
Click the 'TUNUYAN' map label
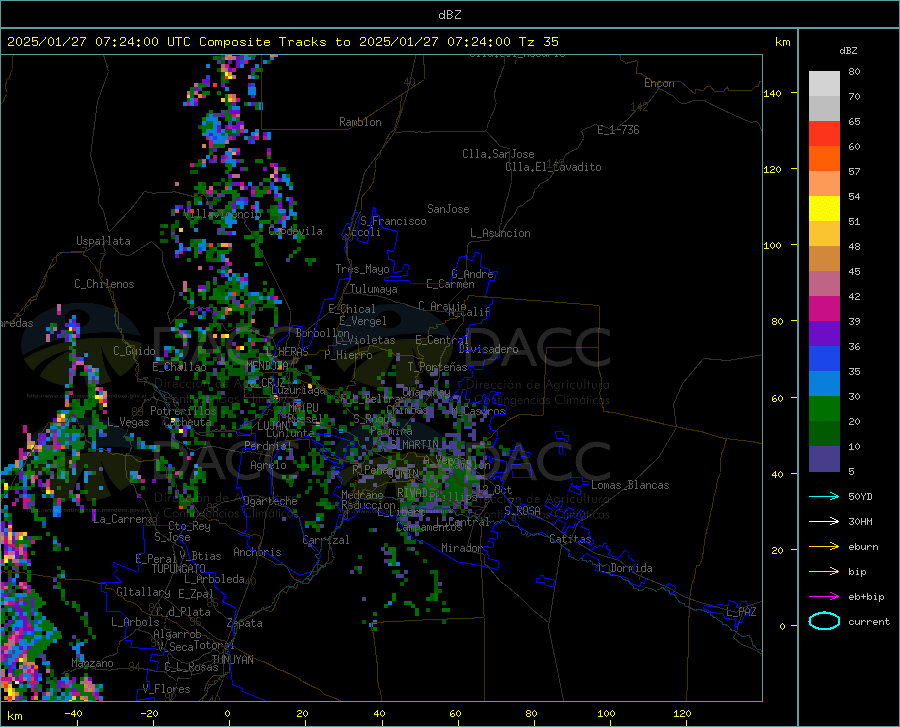(232, 660)
